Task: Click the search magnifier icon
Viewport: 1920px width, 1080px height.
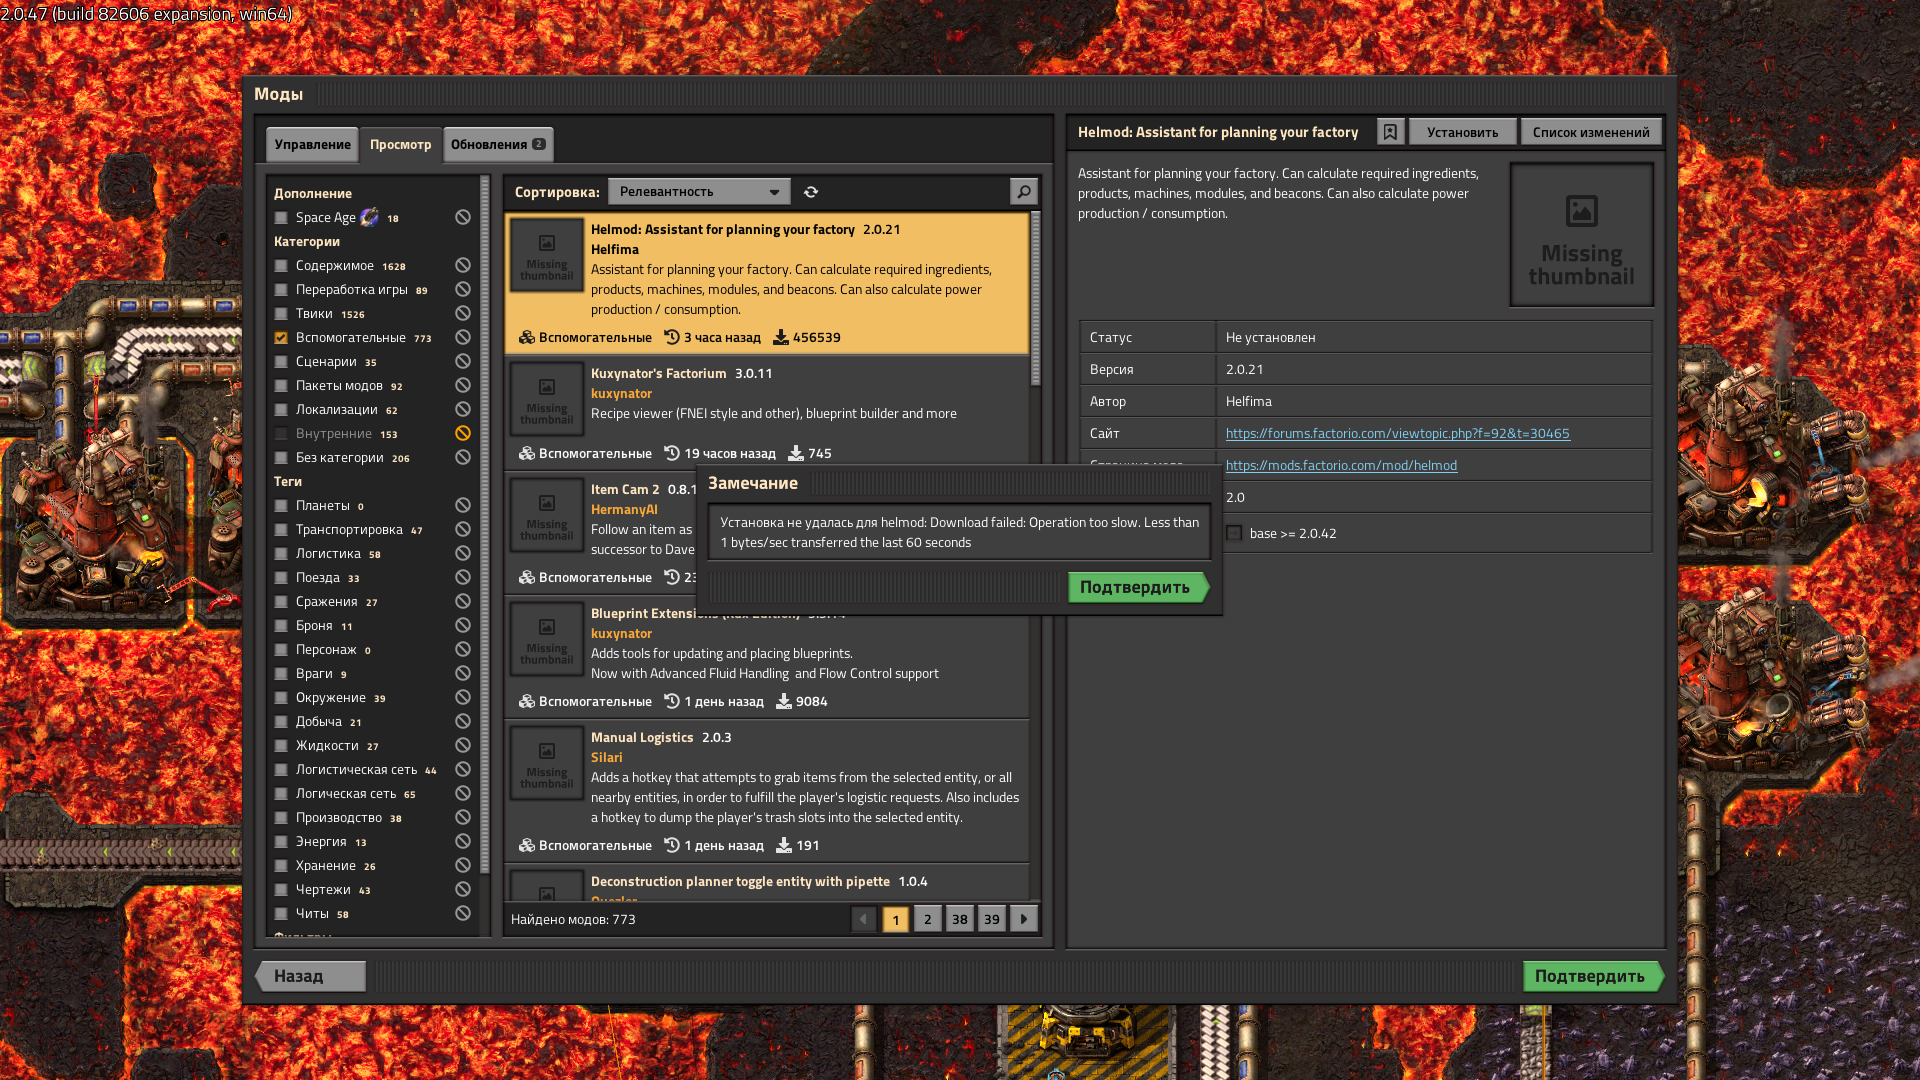Action: 1023,191
